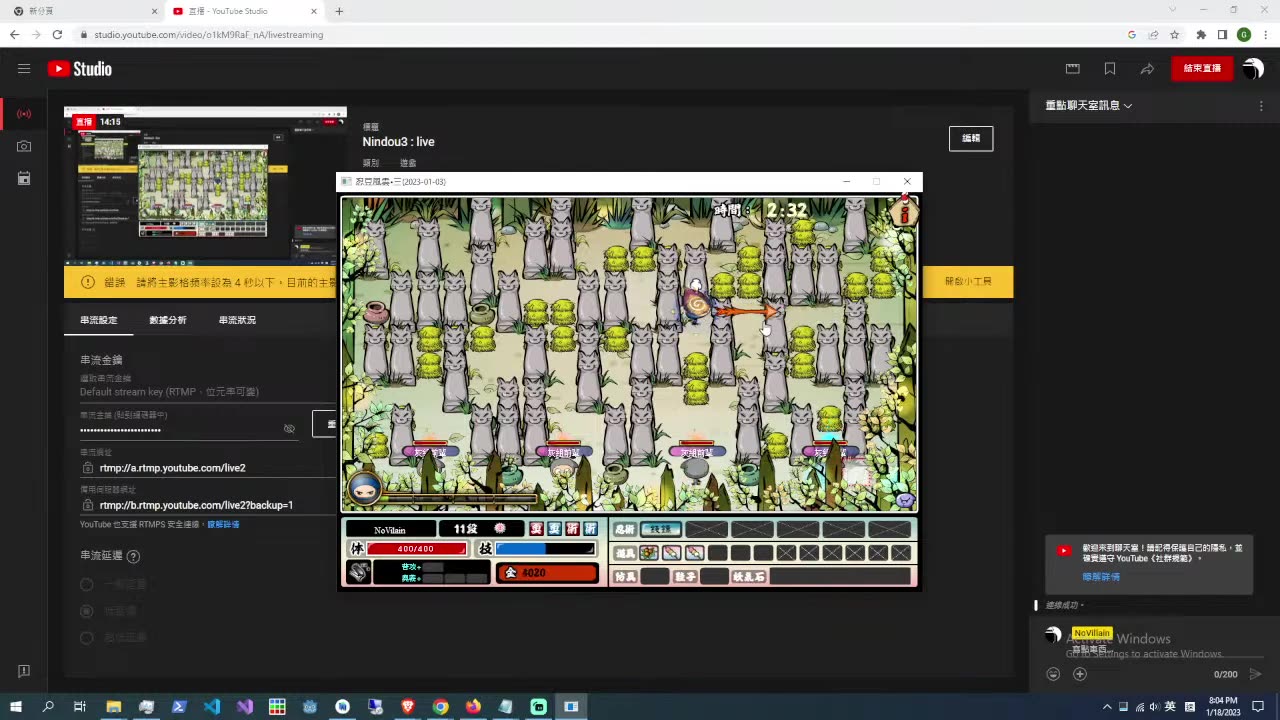Click the orange gold amount bar 4020
Viewport: 1280px width, 720px height.
pos(547,573)
